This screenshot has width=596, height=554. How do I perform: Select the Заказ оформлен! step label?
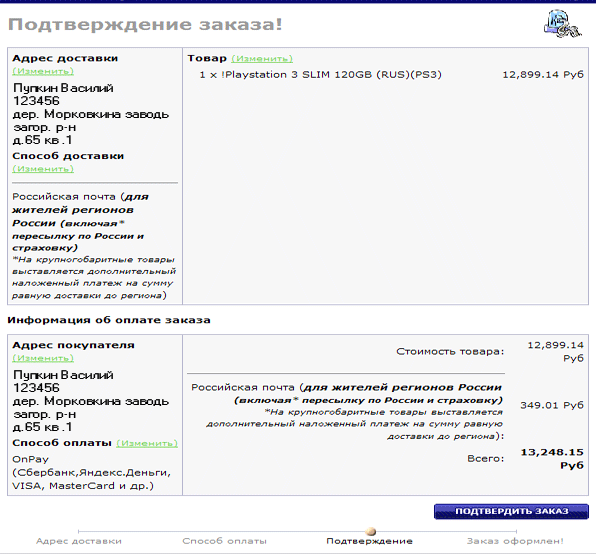515,541
